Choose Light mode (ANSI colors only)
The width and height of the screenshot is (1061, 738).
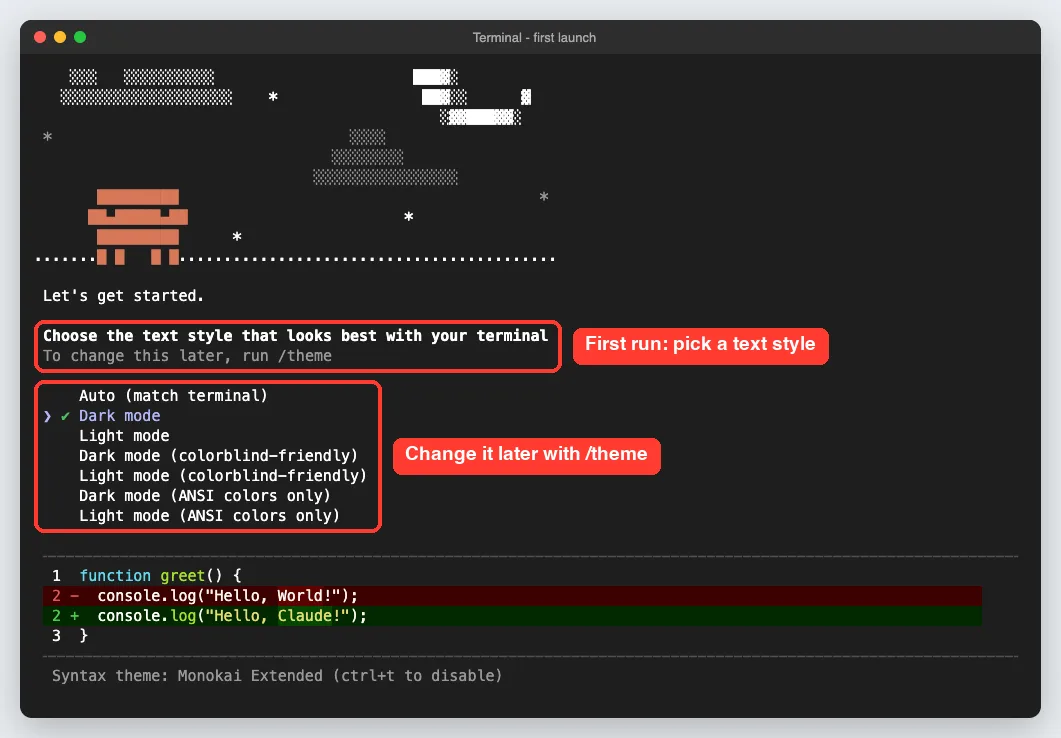209,515
